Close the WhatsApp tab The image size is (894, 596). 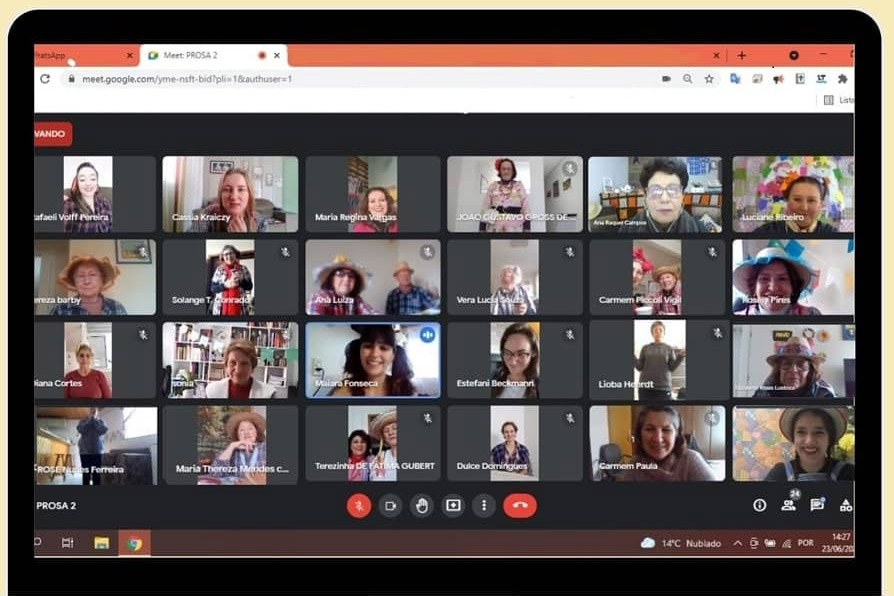[x=129, y=55]
